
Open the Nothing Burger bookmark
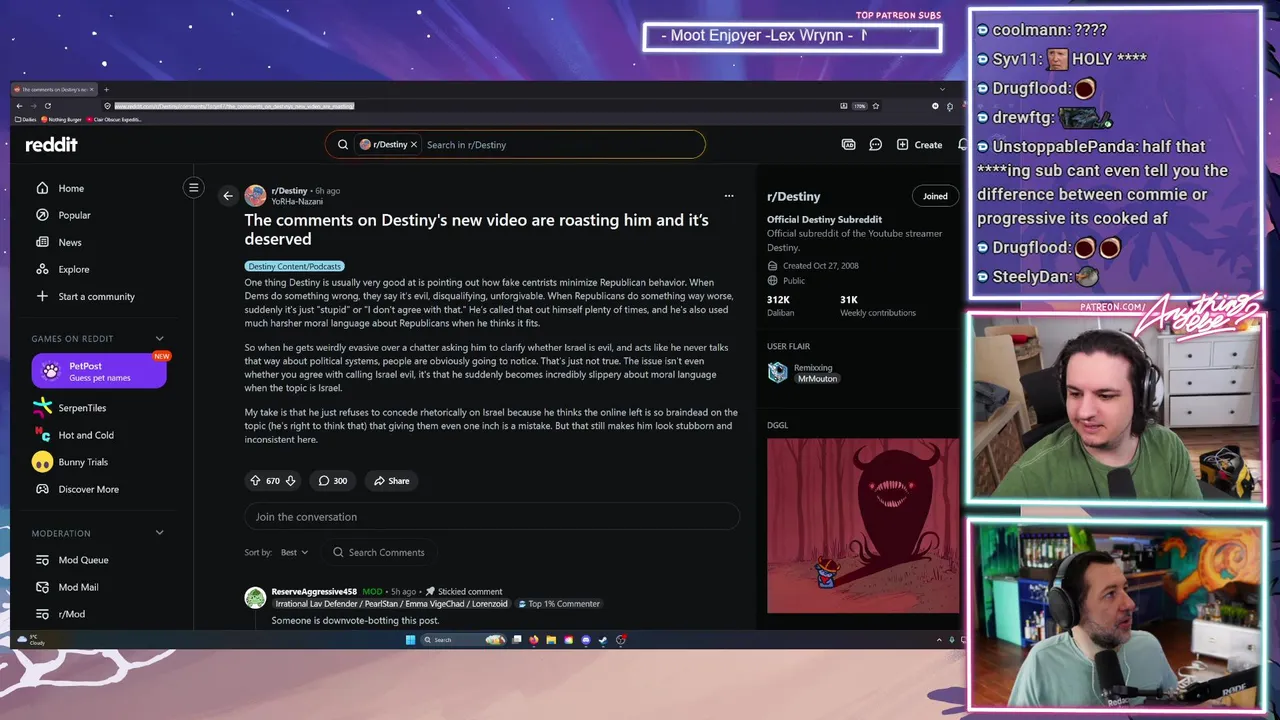(x=61, y=119)
